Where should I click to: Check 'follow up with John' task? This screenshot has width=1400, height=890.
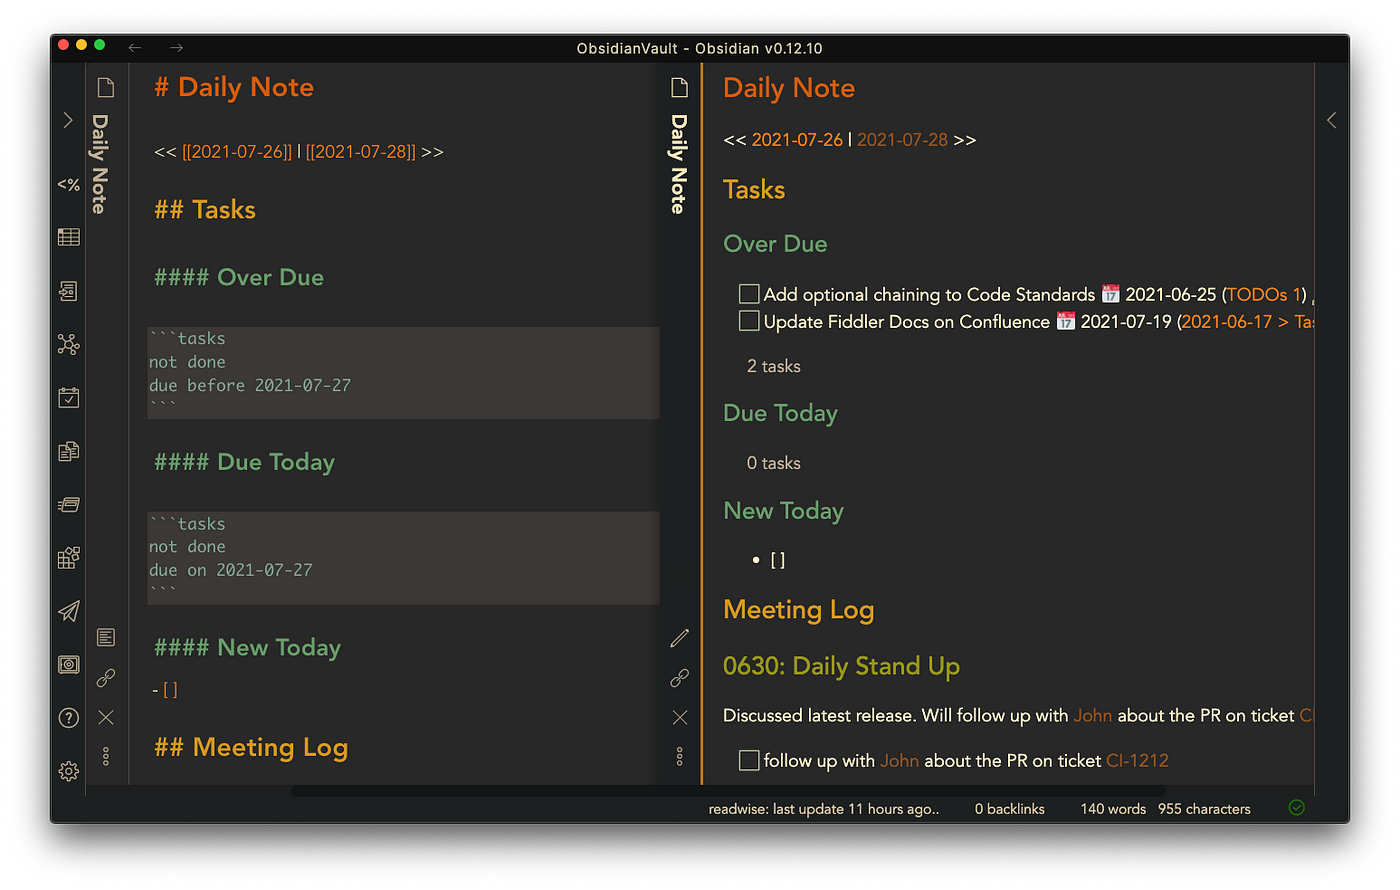tap(749, 761)
